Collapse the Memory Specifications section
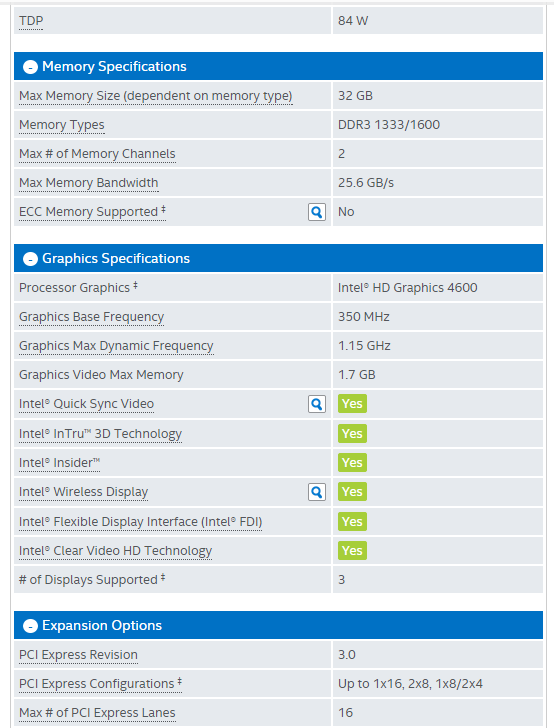 click(x=30, y=67)
